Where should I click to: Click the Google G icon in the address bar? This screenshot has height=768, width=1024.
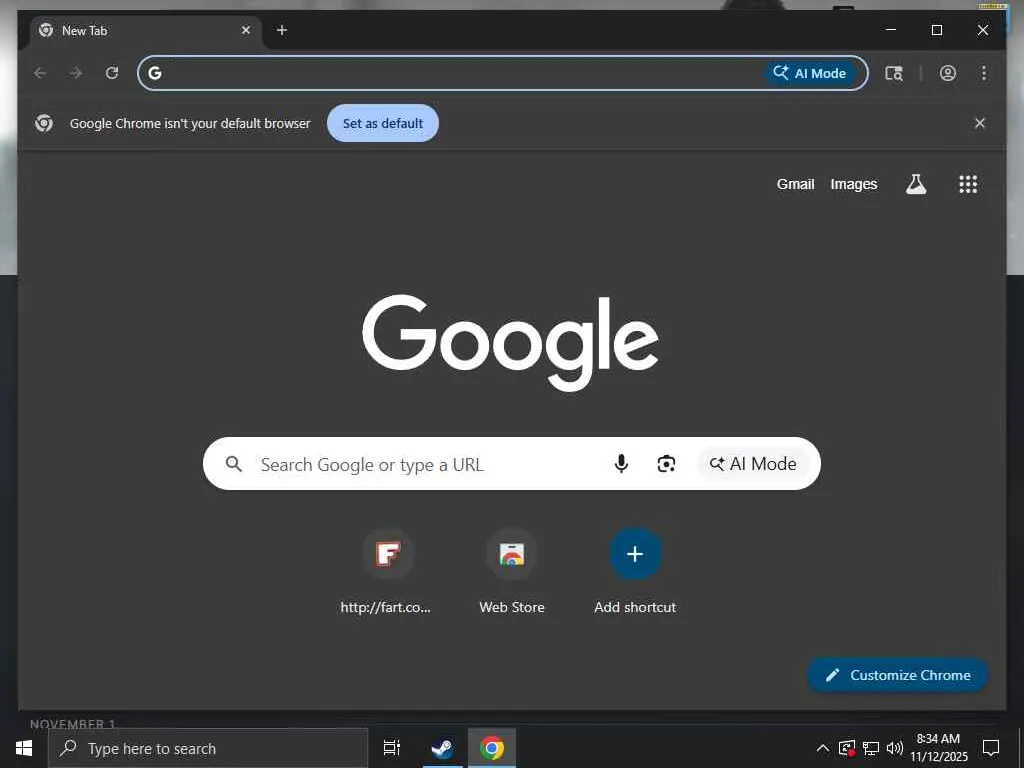pos(155,73)
